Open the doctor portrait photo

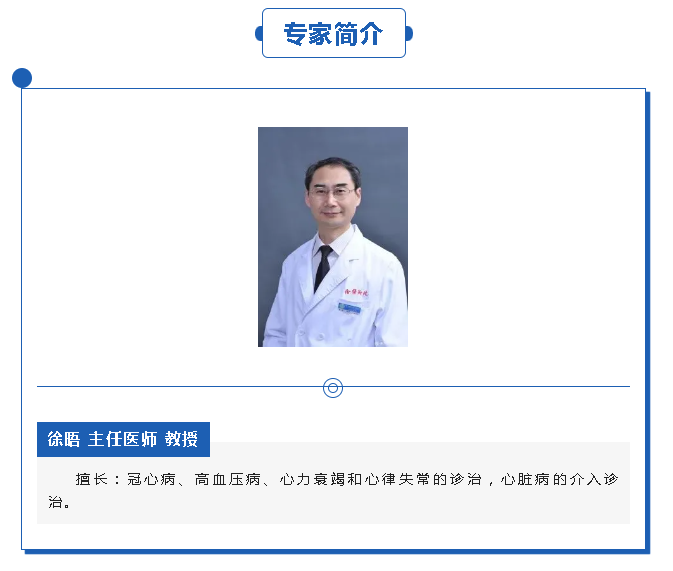[333, 237]
